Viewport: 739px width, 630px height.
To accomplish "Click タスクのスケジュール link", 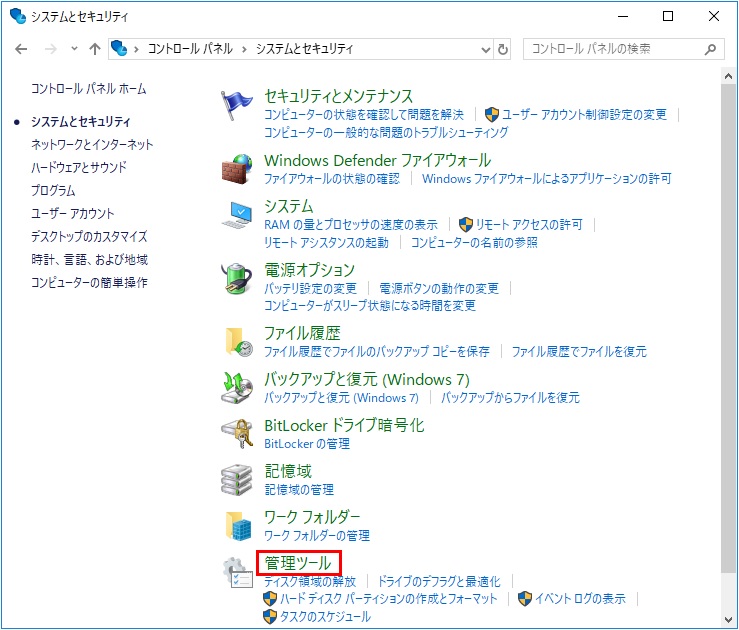I will click(x=325, y=617).
